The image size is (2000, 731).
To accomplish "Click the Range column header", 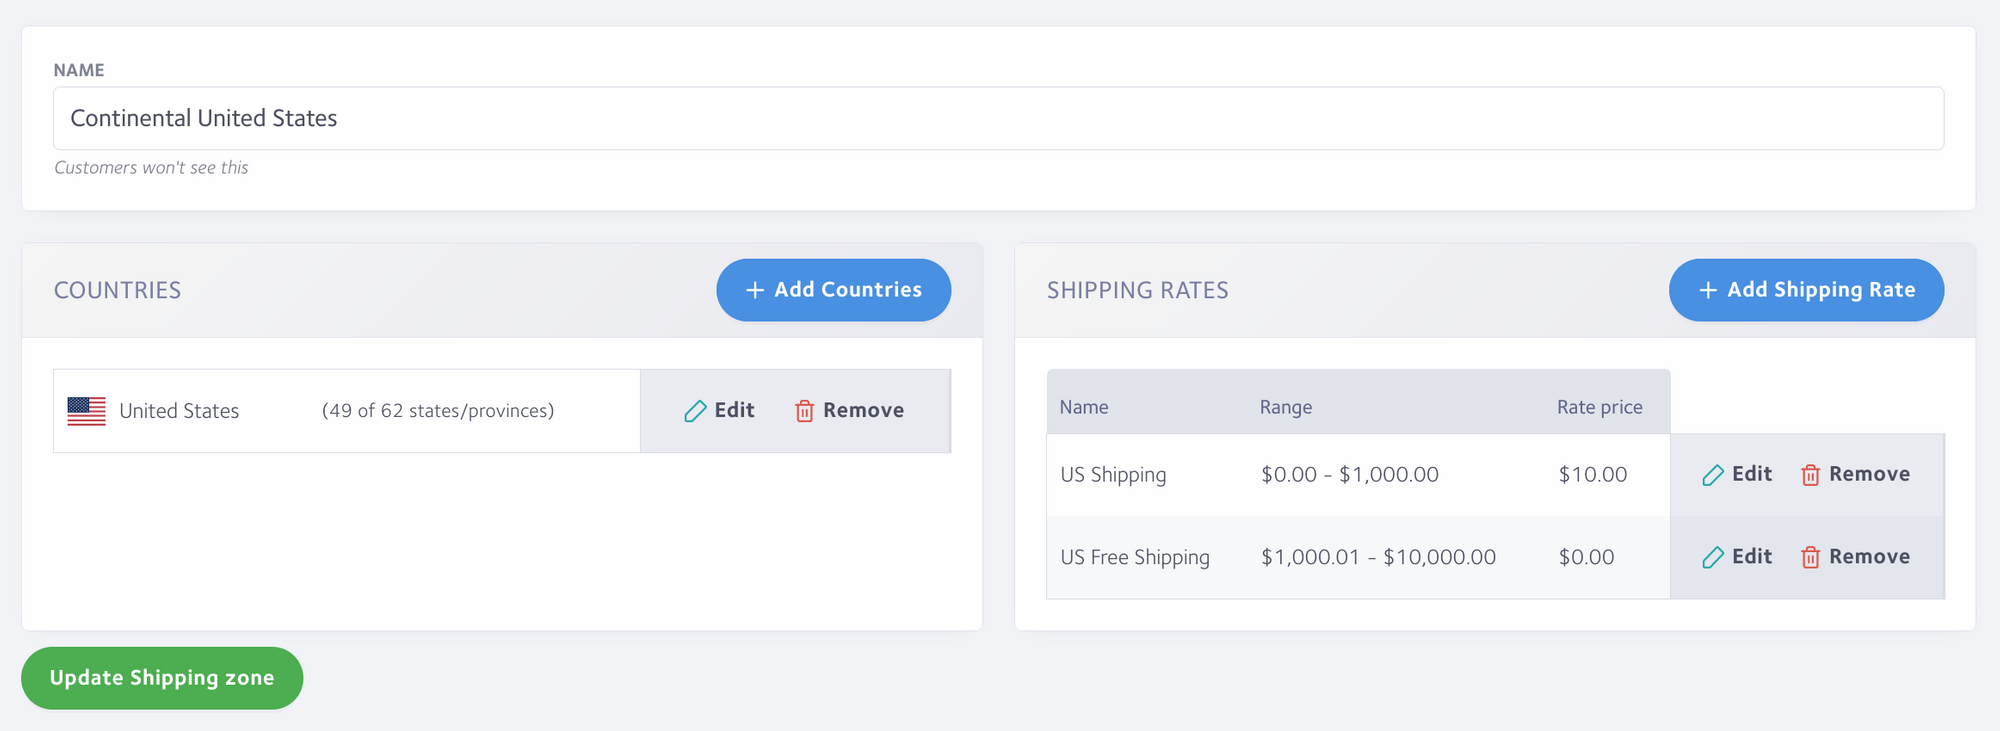I will (1286, 407).
